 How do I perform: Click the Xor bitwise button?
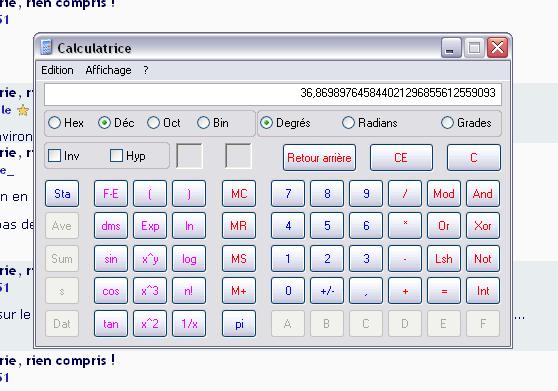483,226
